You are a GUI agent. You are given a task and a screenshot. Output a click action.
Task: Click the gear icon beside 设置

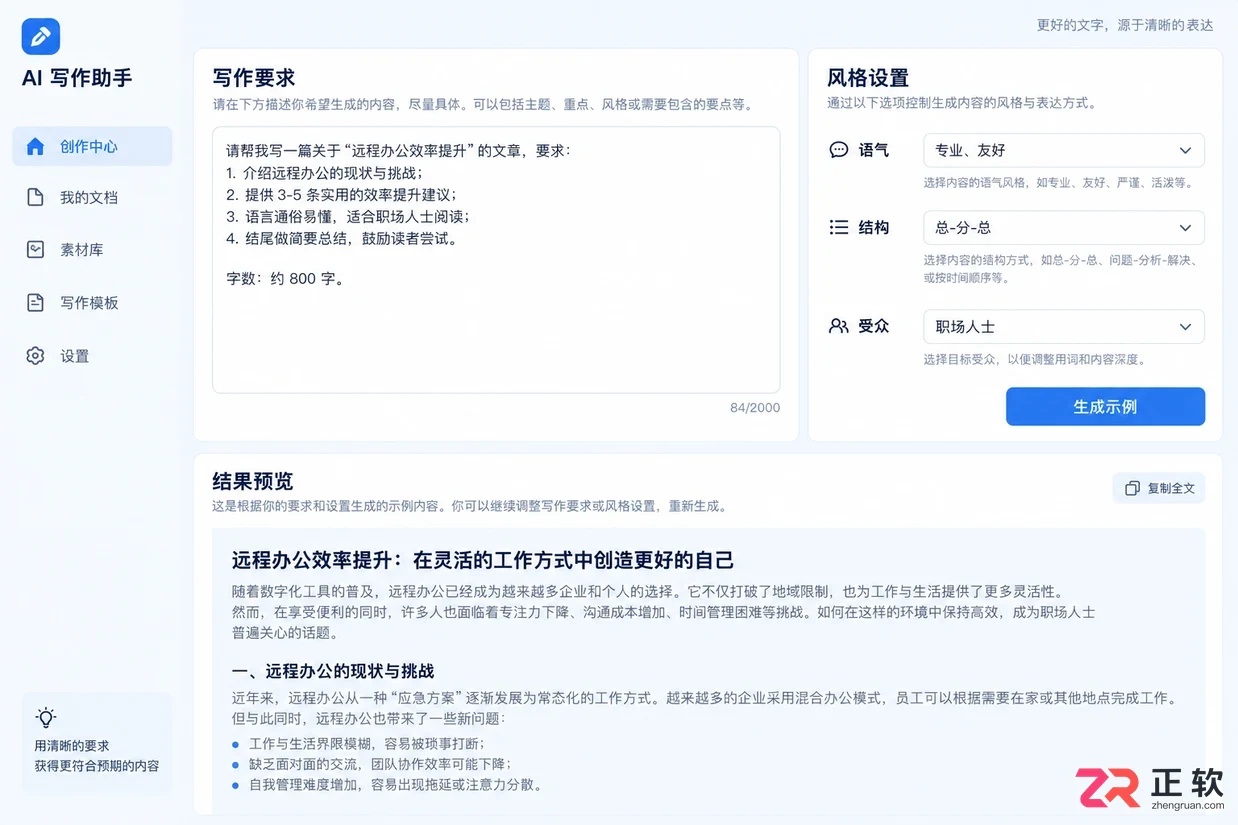click(35, 355)
